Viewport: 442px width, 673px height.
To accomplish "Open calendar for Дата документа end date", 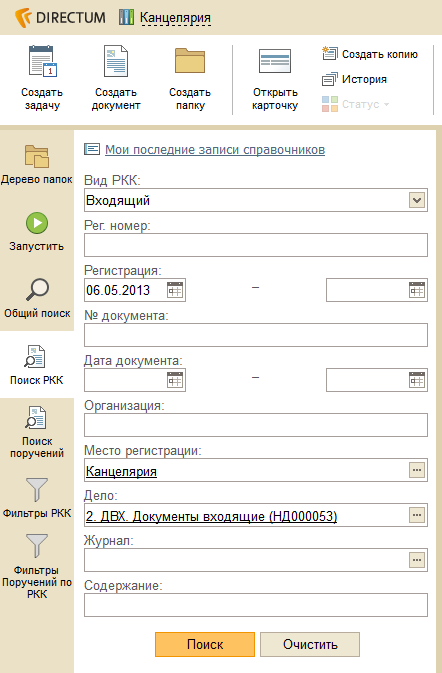I will (x=417, y=380).
